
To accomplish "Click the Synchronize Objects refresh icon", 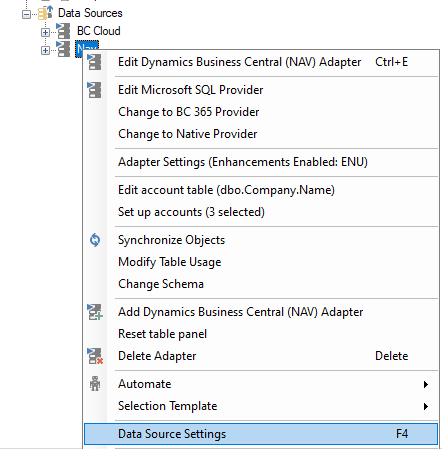I will [x=95, y=240].
